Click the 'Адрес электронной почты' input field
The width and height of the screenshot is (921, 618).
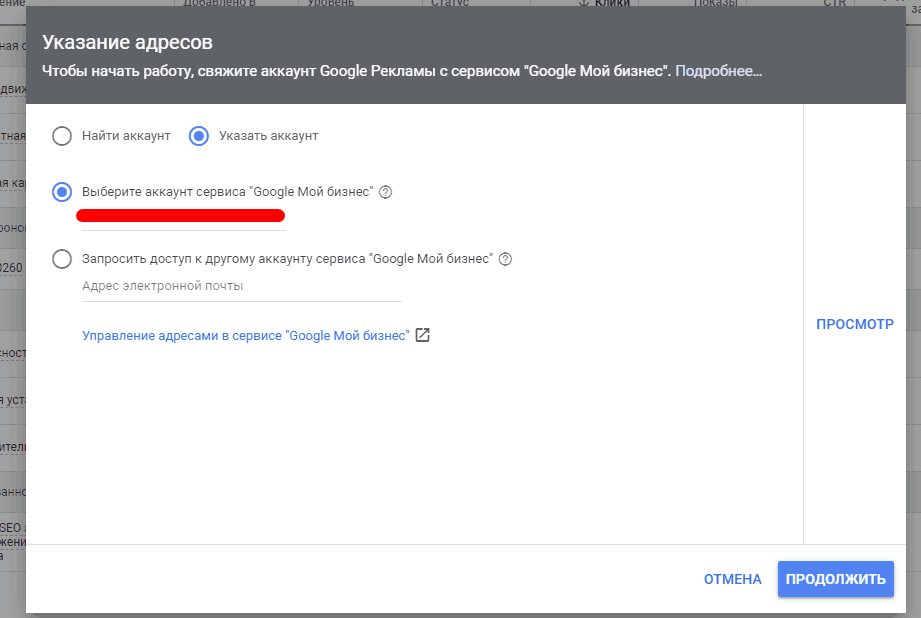tap(200, 285)
